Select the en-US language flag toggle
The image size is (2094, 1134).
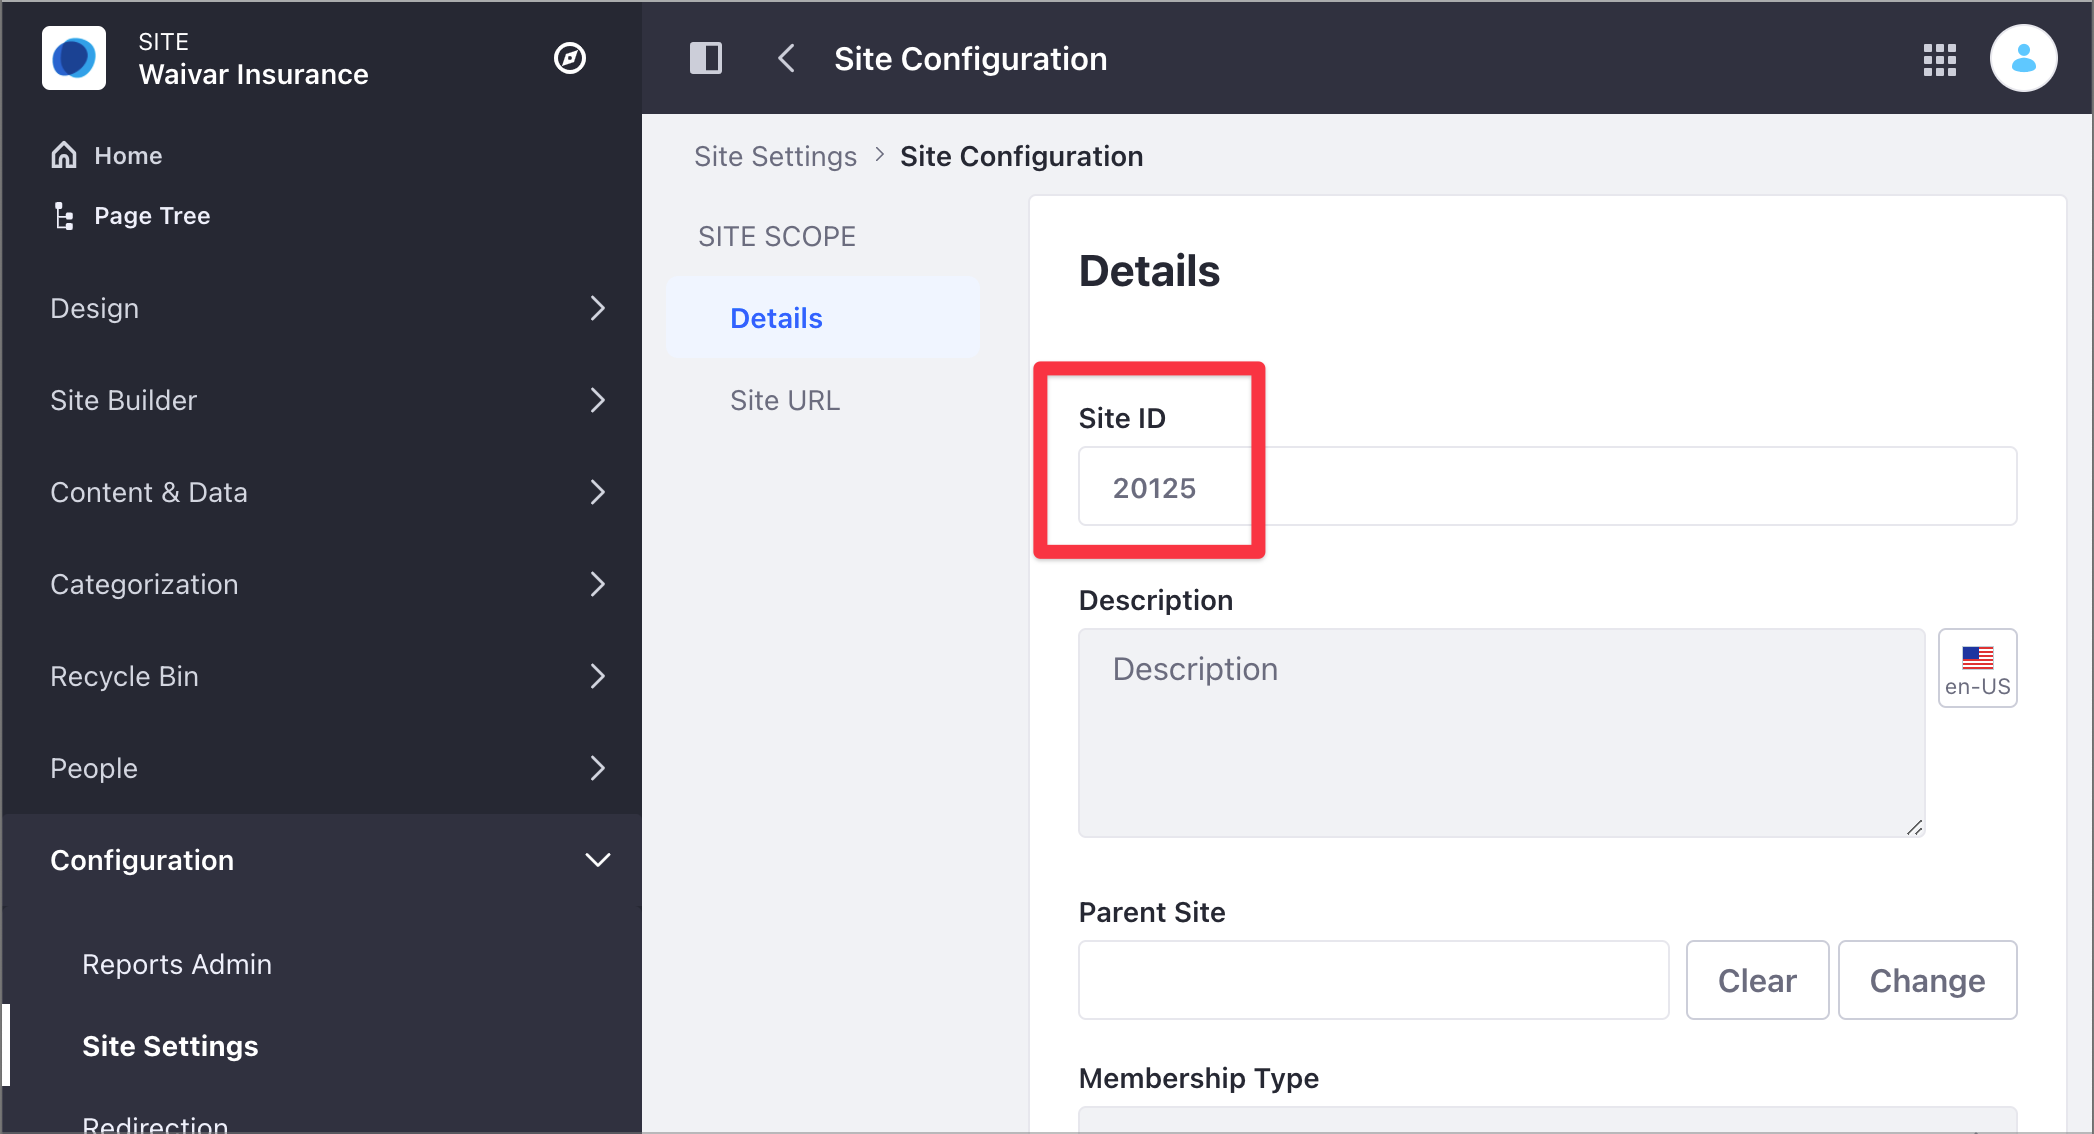(x=1978, y=668)
